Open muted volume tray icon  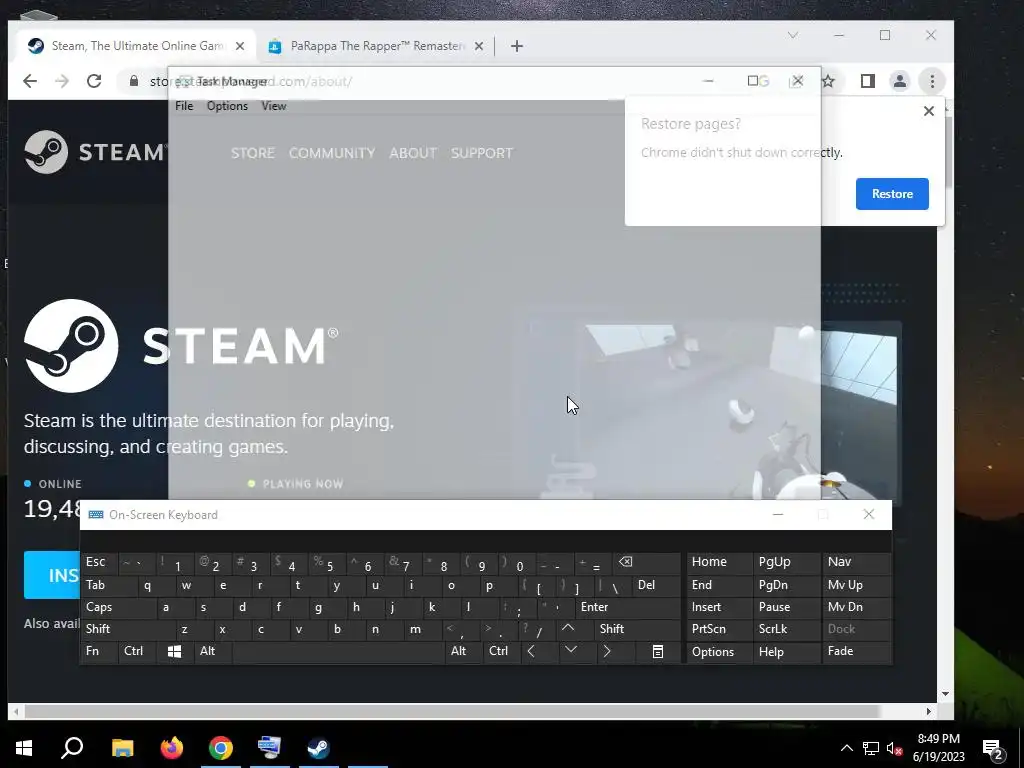(x=894, y=748)
